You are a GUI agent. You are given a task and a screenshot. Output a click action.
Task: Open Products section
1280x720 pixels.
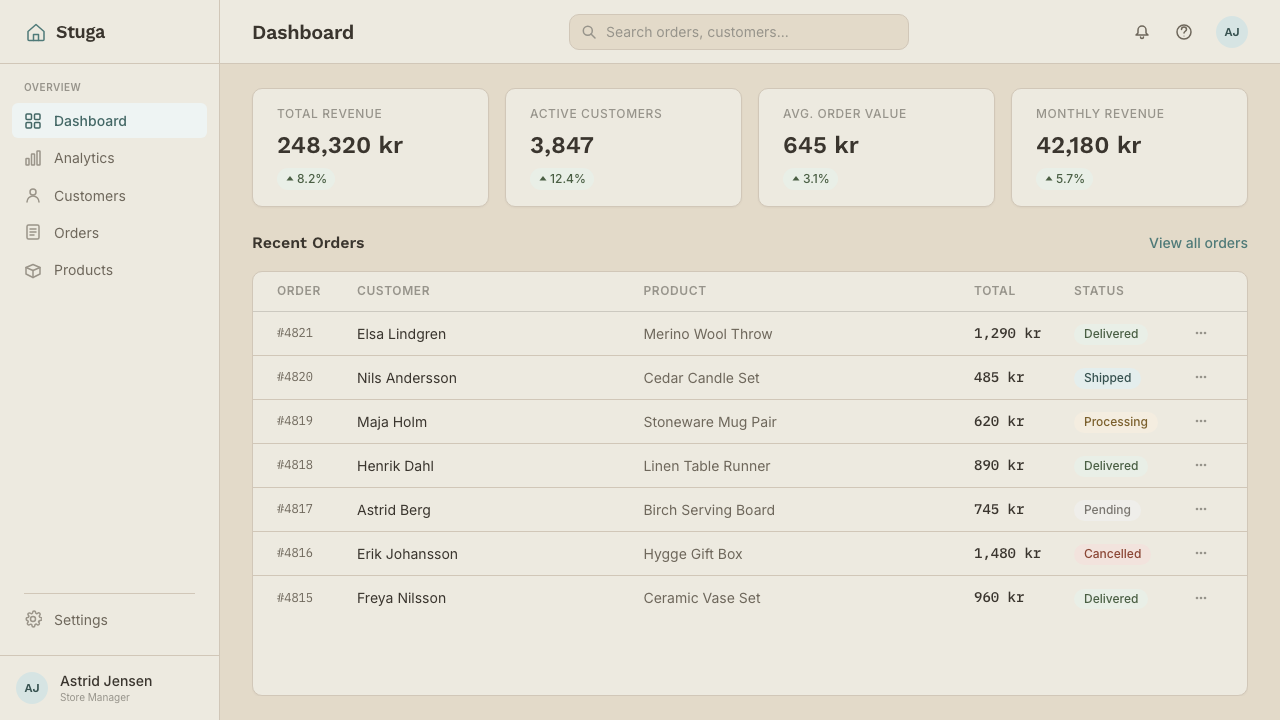tap(110, 270)
